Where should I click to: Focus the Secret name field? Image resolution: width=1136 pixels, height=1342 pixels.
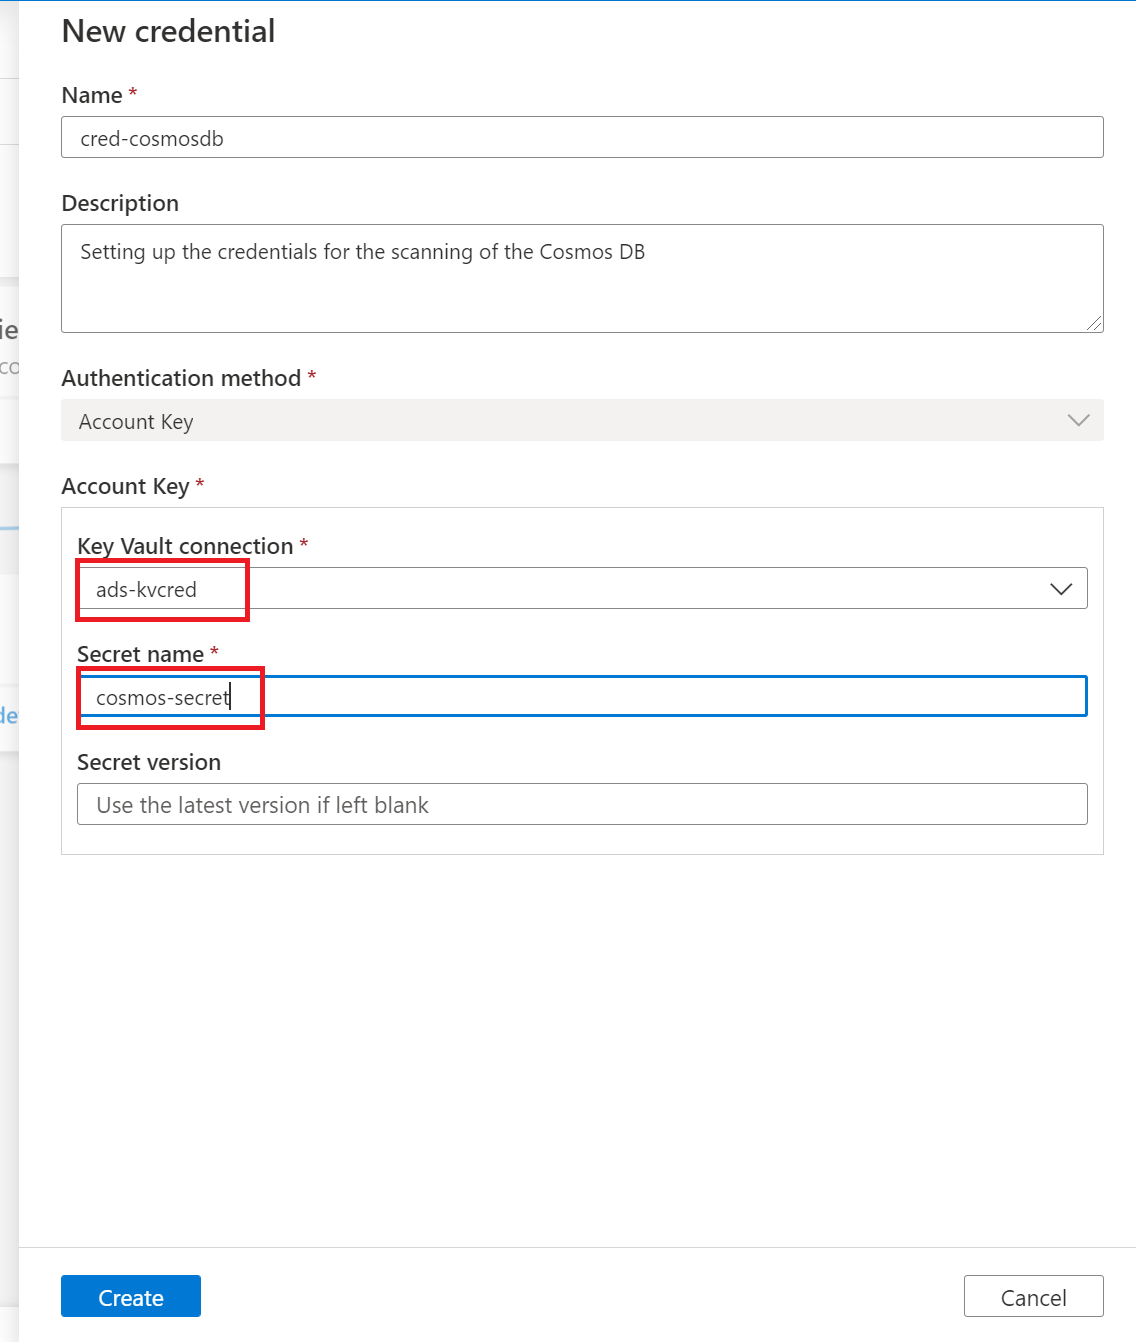coord(582,696)
